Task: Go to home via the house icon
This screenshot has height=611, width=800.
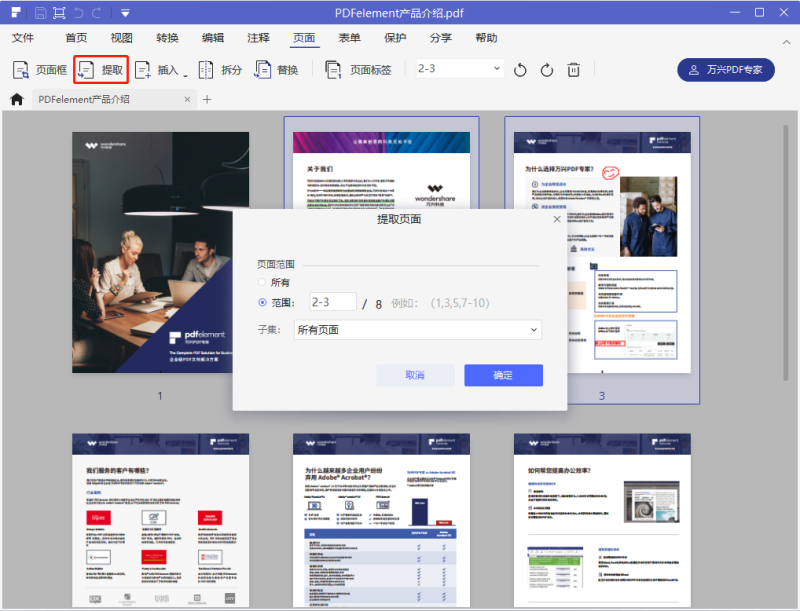Action: point(16,99)
